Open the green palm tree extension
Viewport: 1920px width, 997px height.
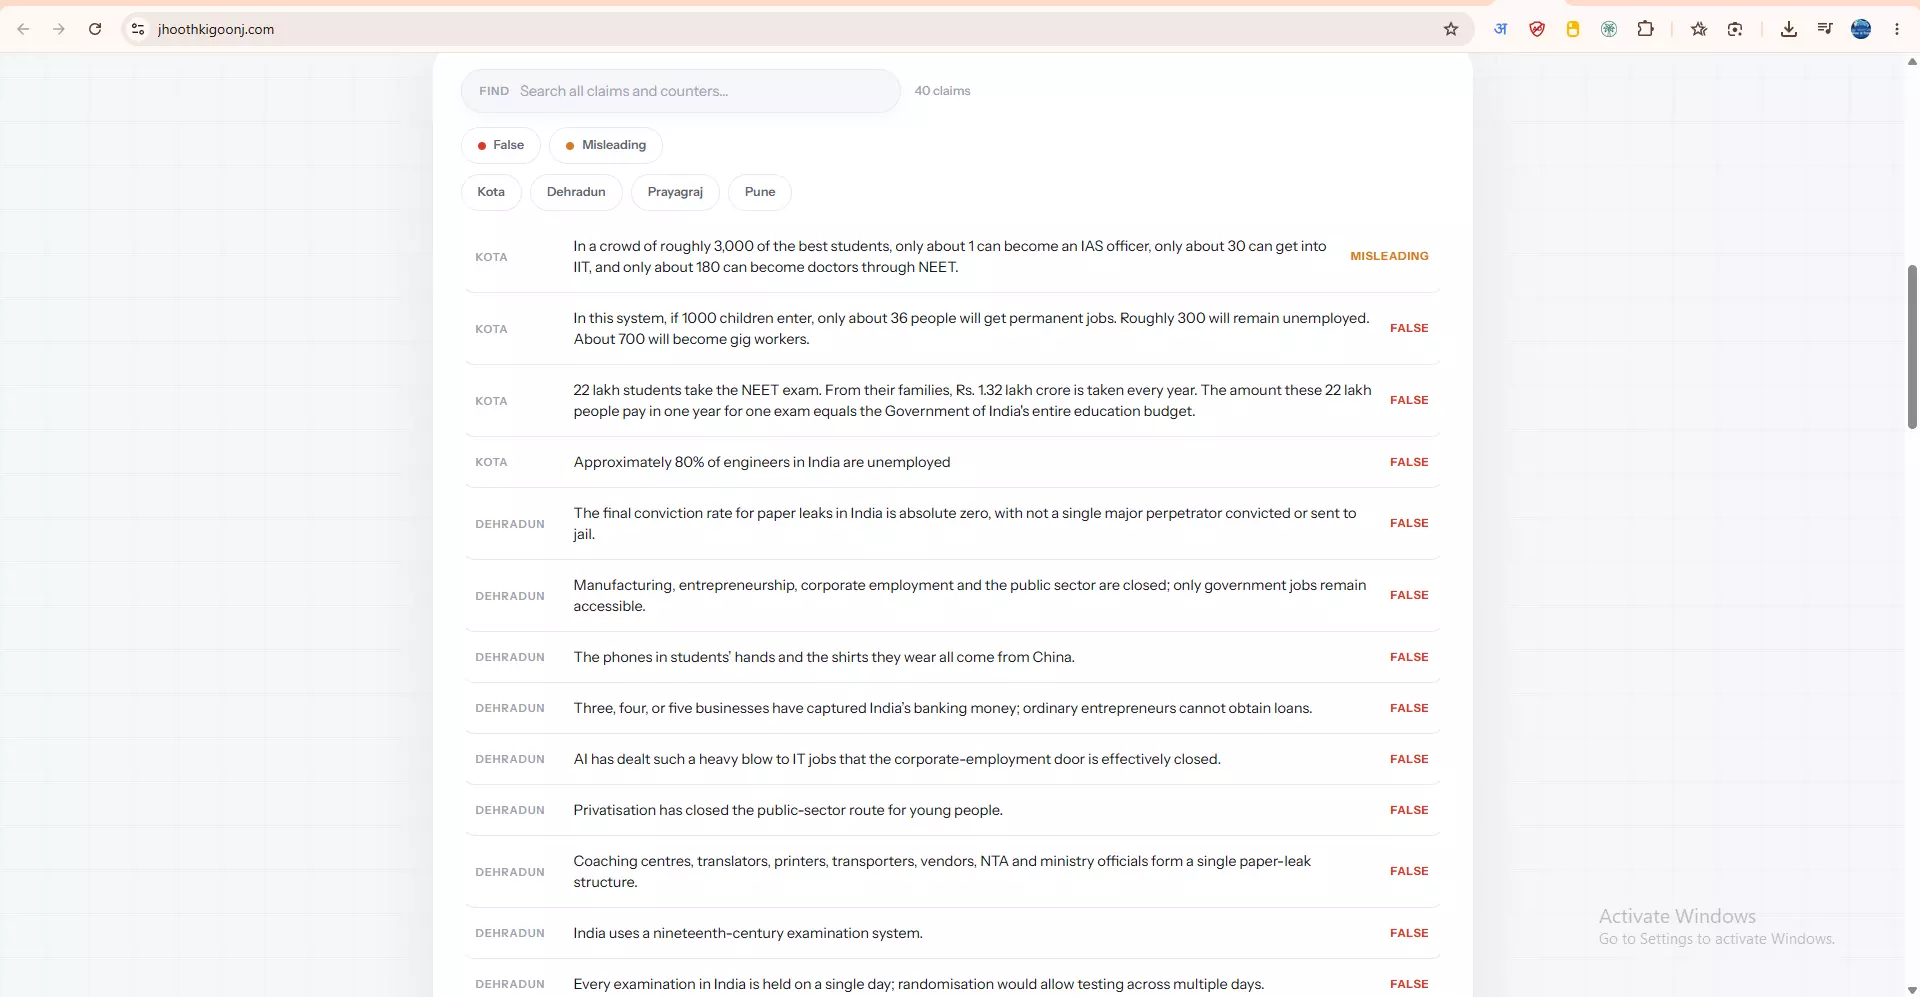click(x=1609, y=29)
